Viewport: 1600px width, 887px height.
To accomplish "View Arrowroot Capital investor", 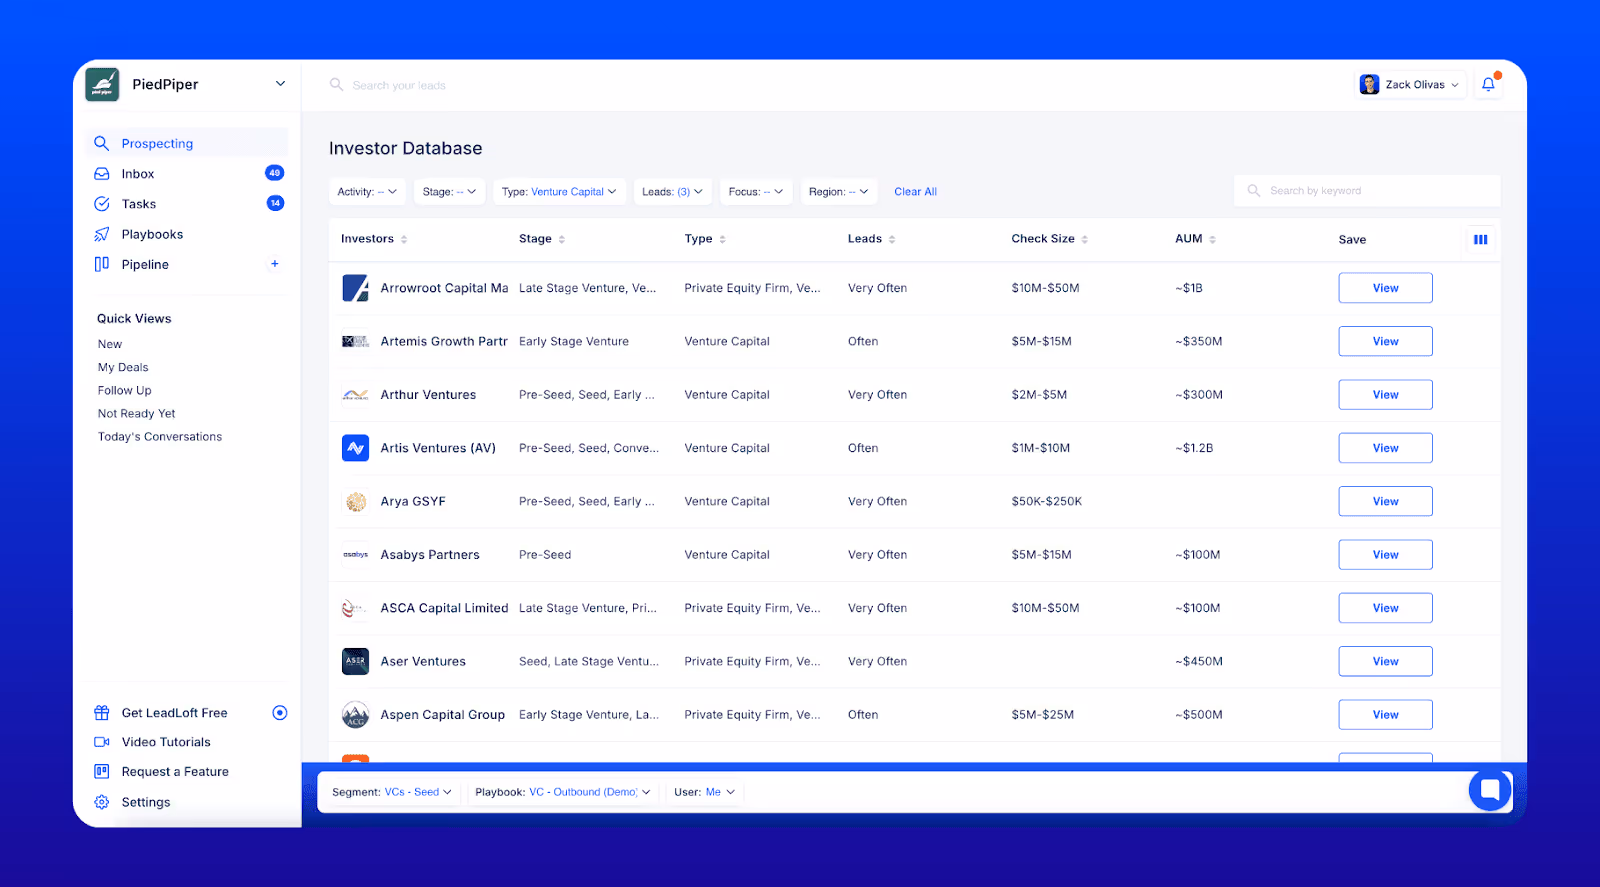I will pyautogui.click(x=1386, y=288).
